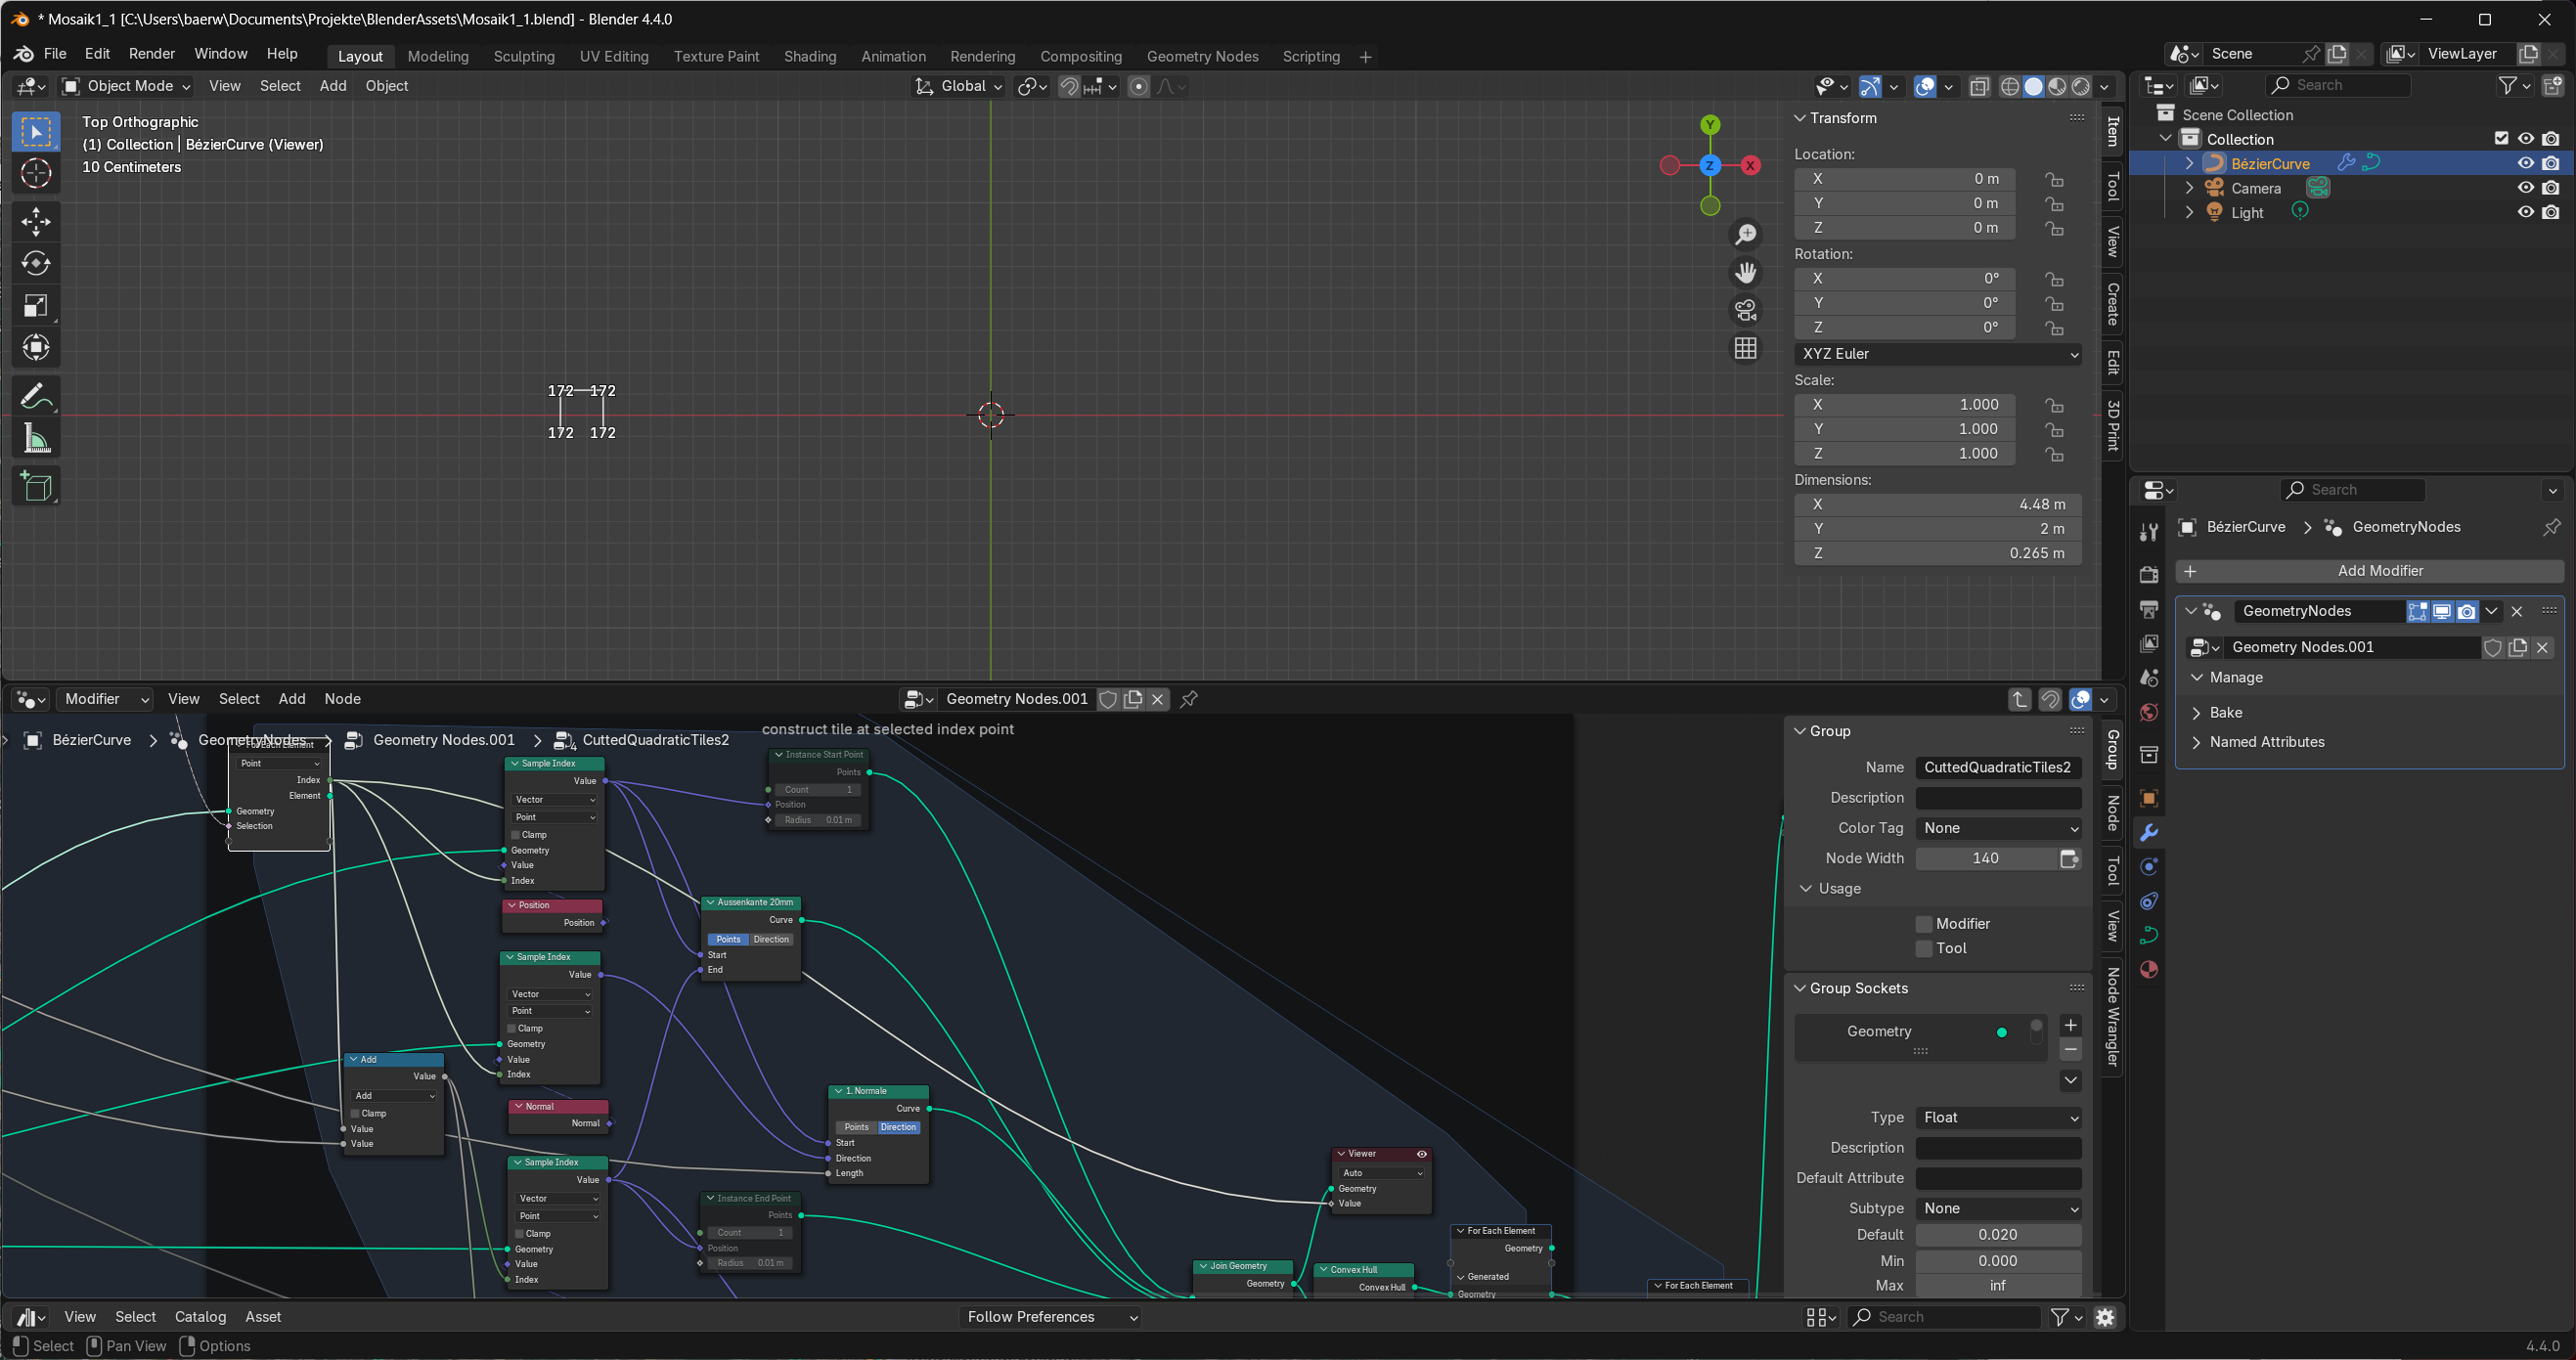Select the Rotate tool icon
Viewport: 2576px width, 1360px height.
click(x=36, y=263)
